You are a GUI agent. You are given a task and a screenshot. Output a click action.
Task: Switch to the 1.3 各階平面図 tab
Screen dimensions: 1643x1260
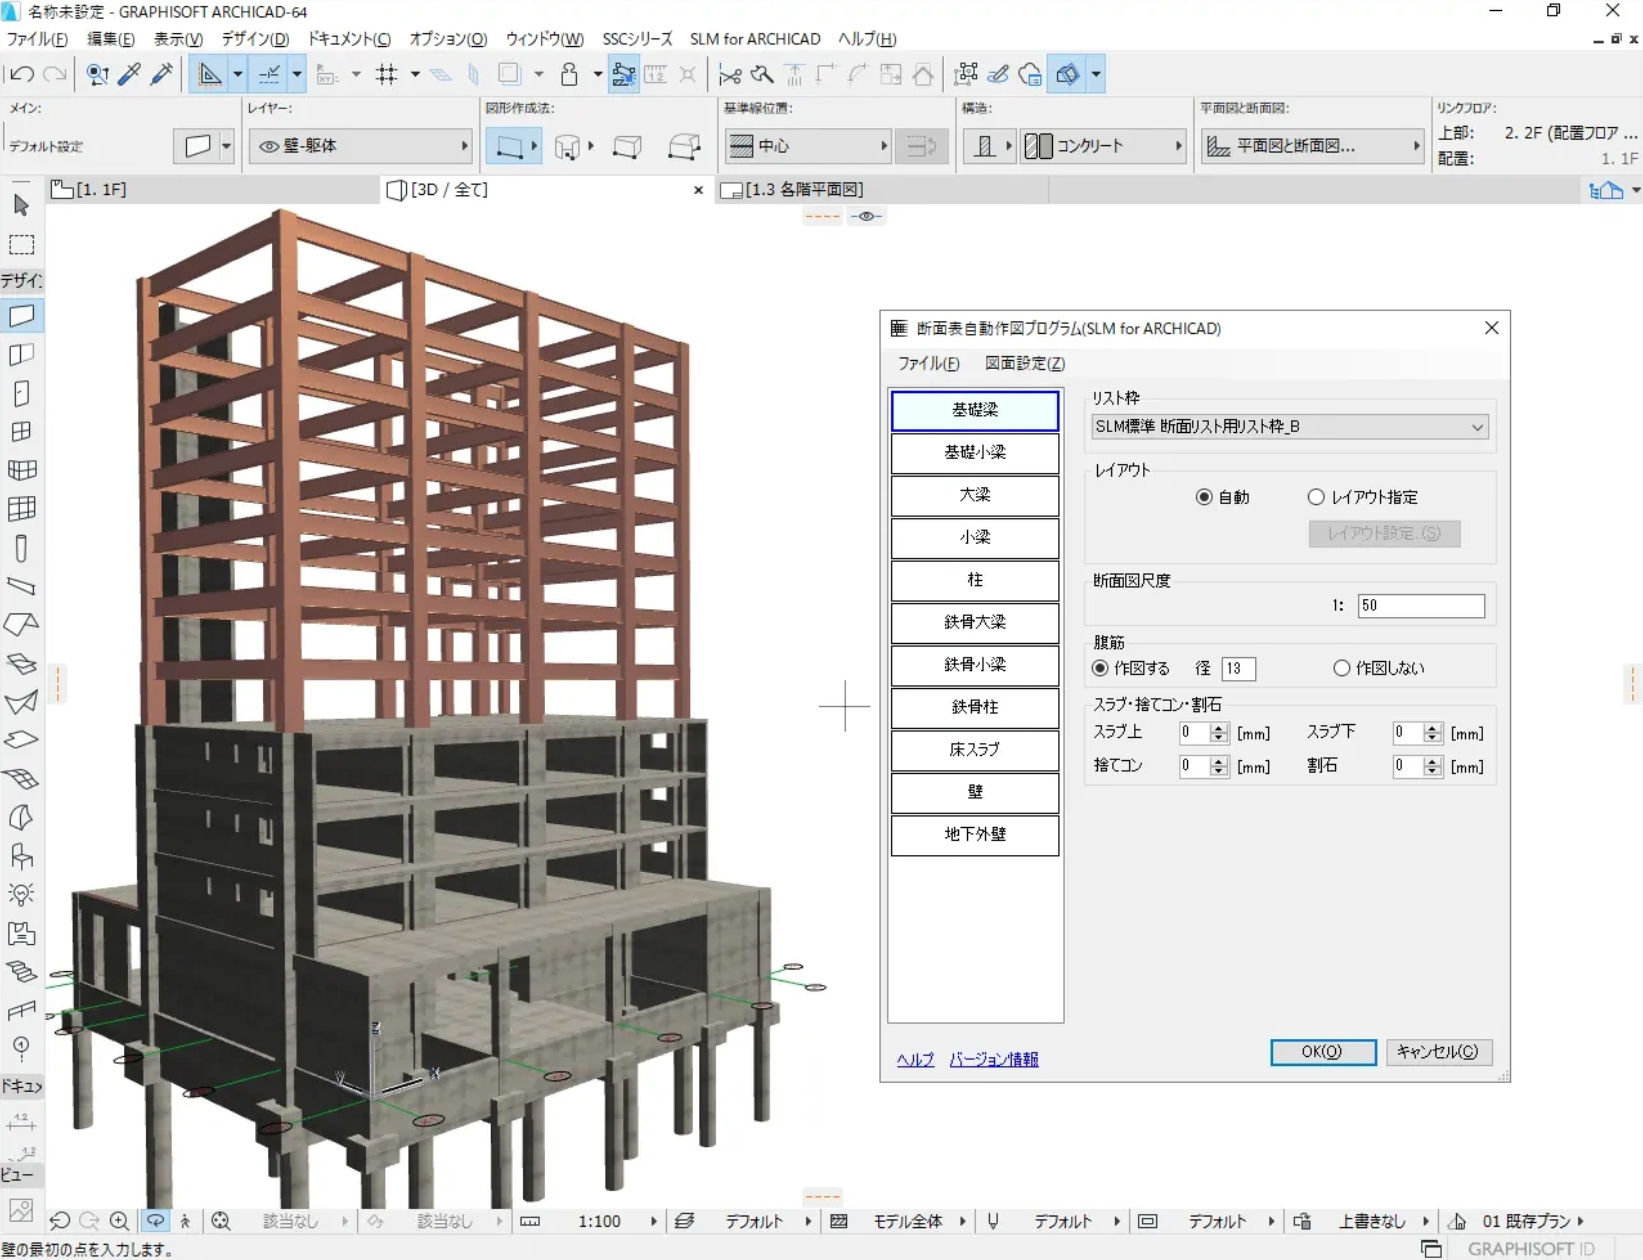tap(804, 190)
